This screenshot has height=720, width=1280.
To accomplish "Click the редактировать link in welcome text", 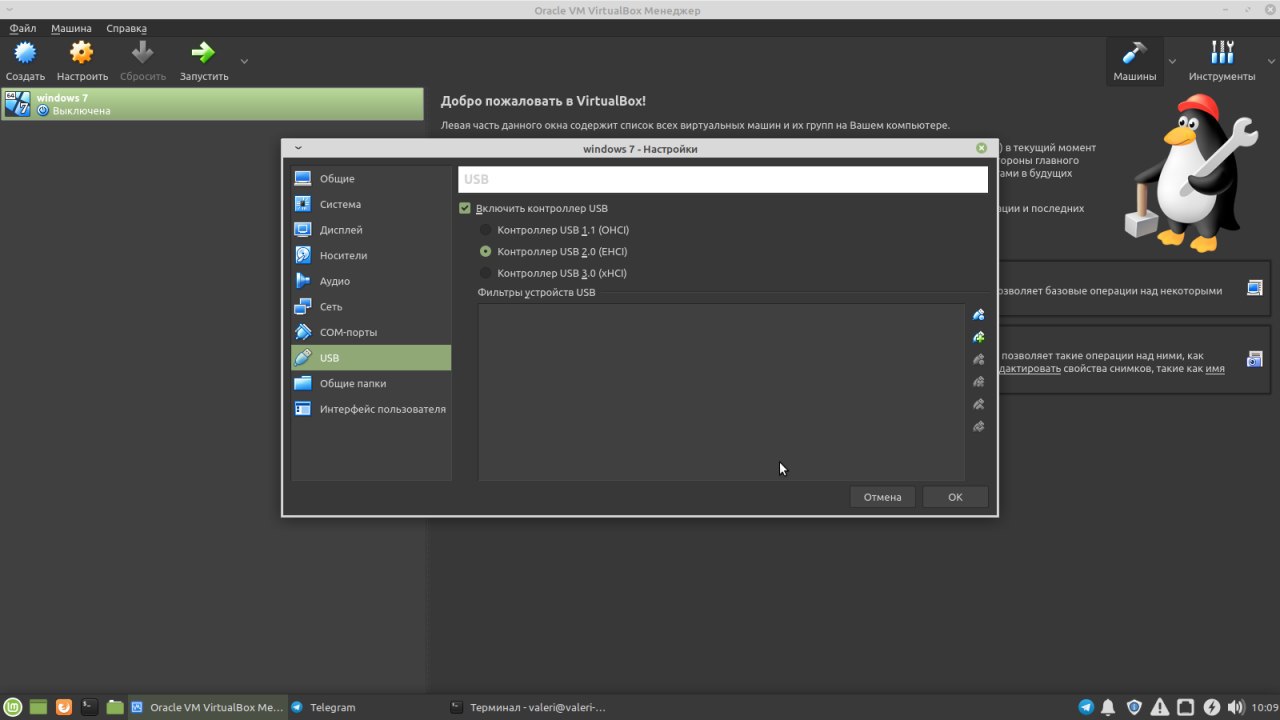I will pos(1030,369).
